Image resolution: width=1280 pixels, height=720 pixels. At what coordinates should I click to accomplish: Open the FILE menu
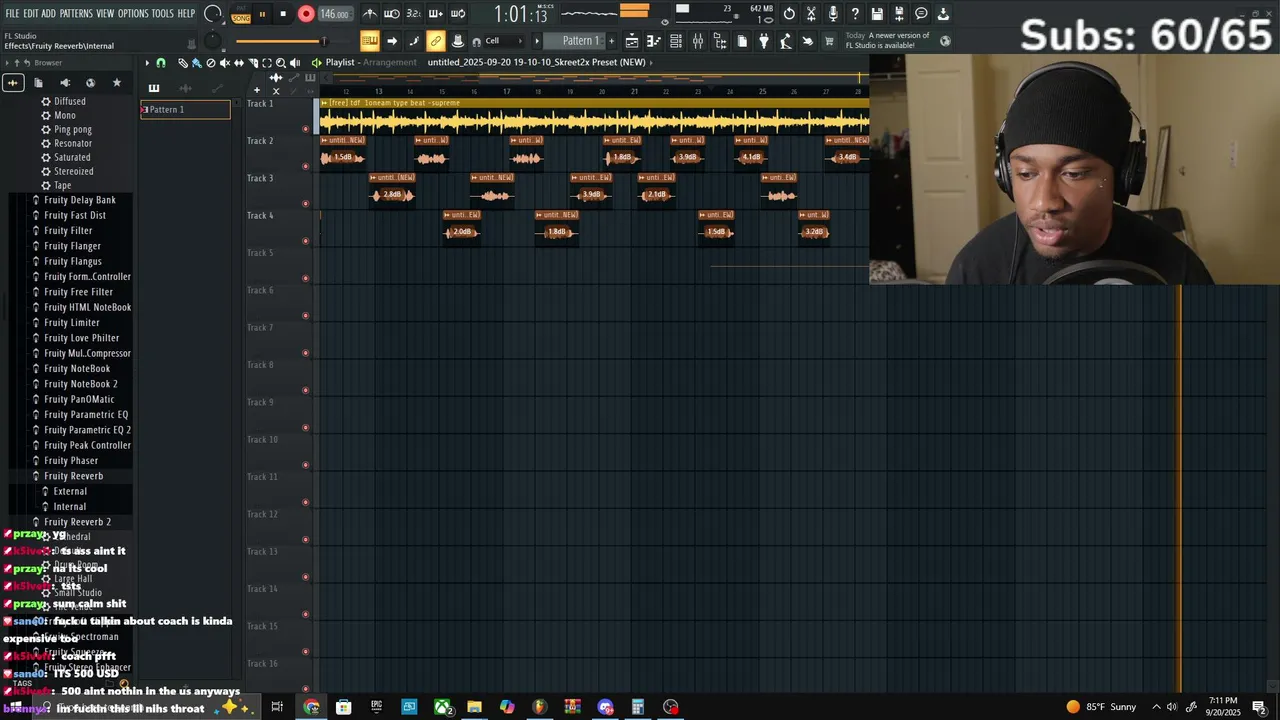click(x=12, y=14)
